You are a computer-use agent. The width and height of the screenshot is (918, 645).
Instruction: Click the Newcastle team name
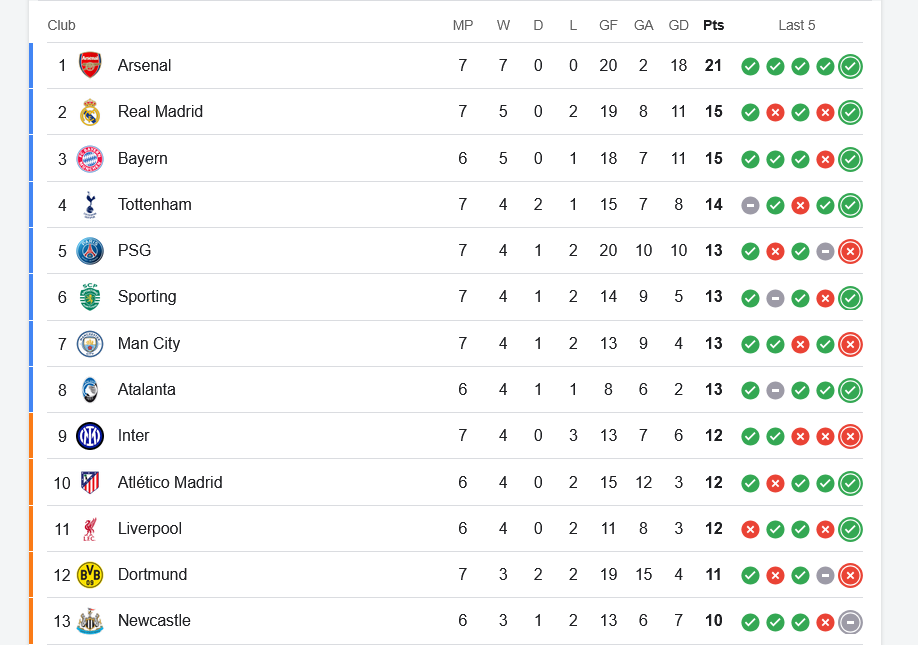[x=154, y=621]
